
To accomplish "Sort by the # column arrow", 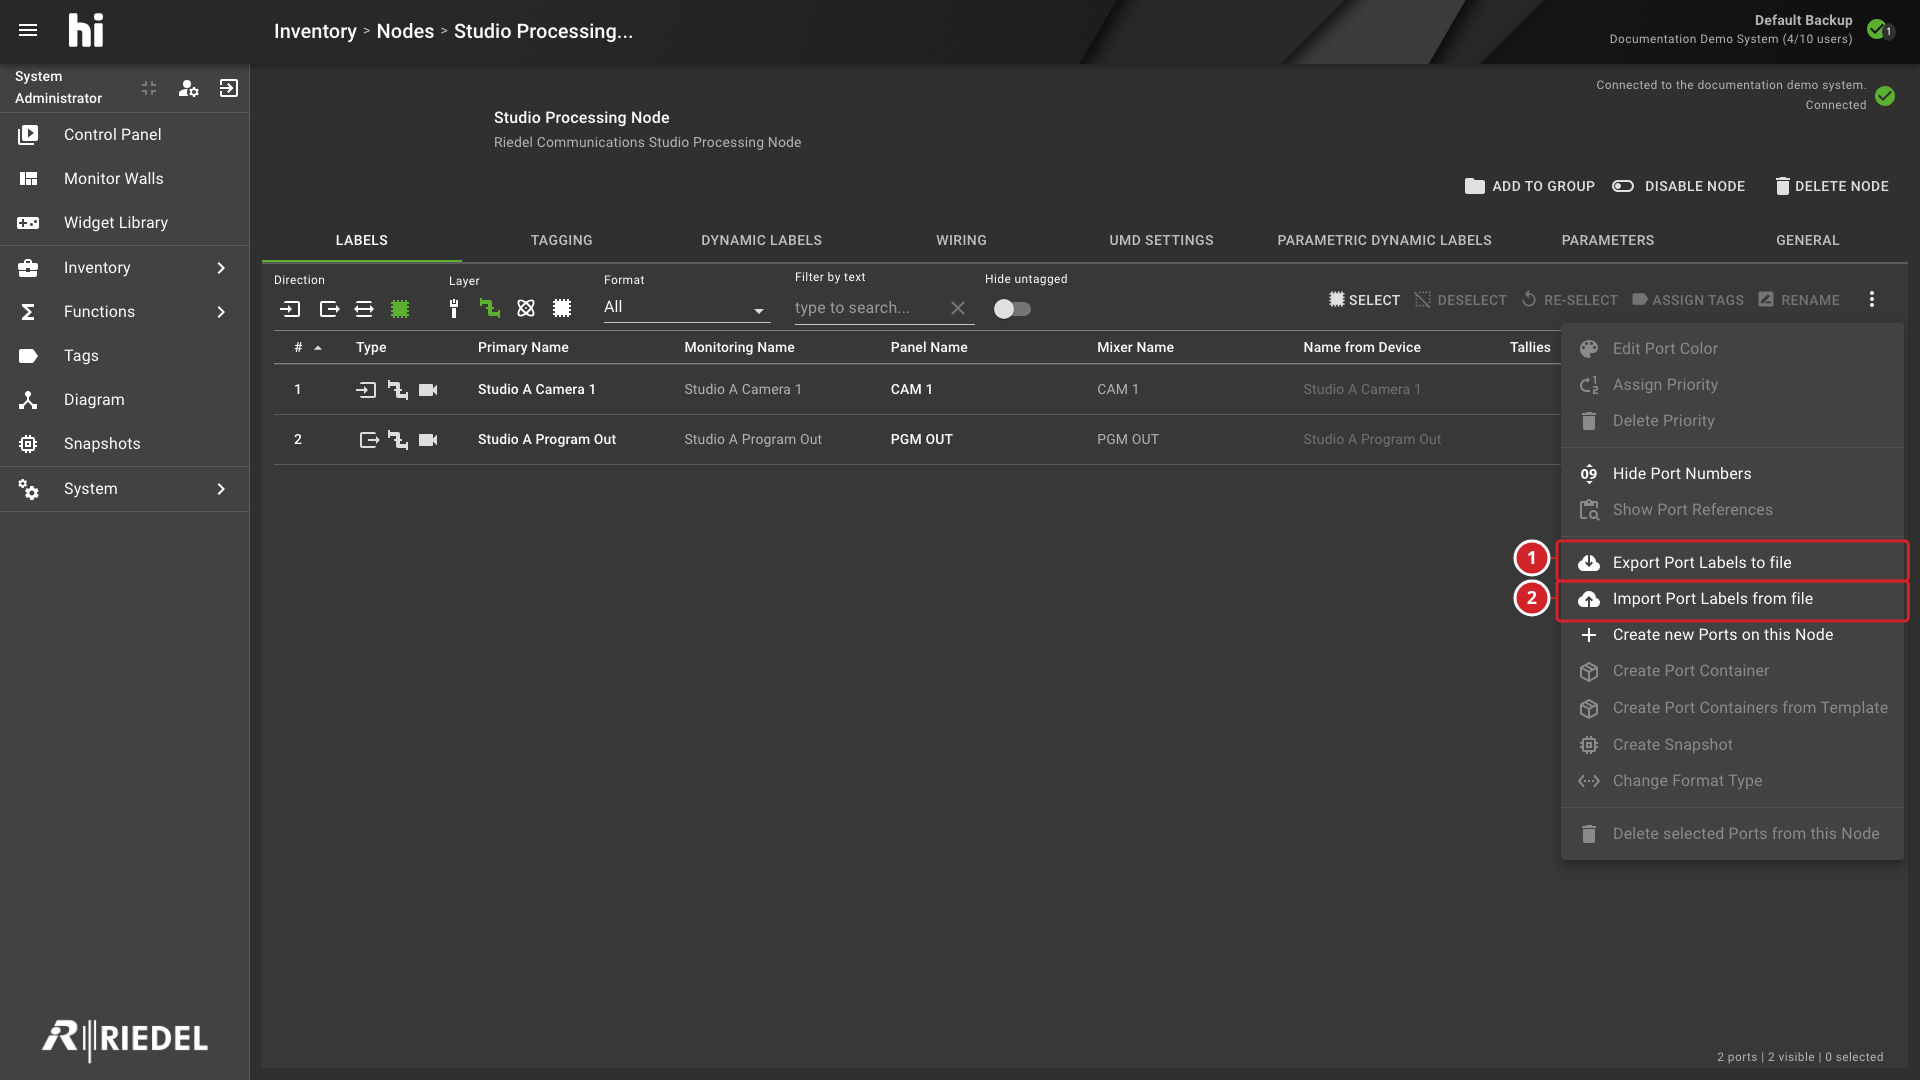I will pyautogui.click(x=318, y=348).
